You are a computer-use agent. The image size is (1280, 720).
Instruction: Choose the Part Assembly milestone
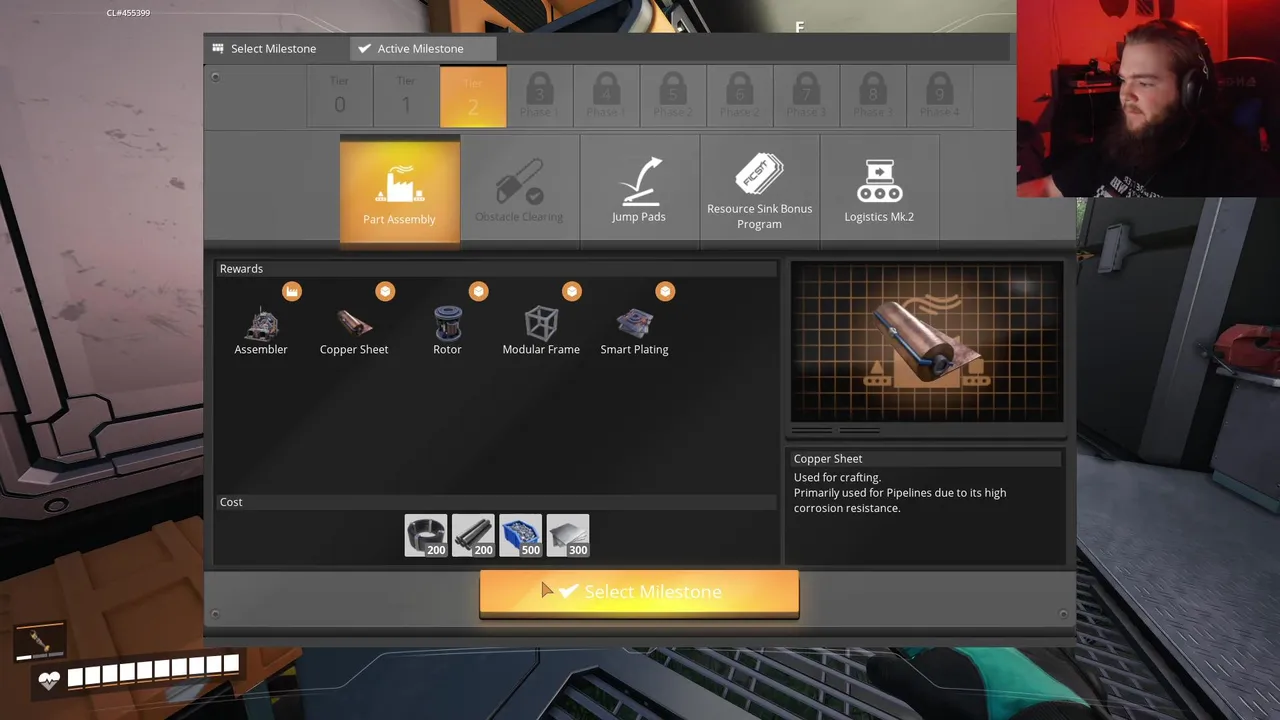point(400,190)
